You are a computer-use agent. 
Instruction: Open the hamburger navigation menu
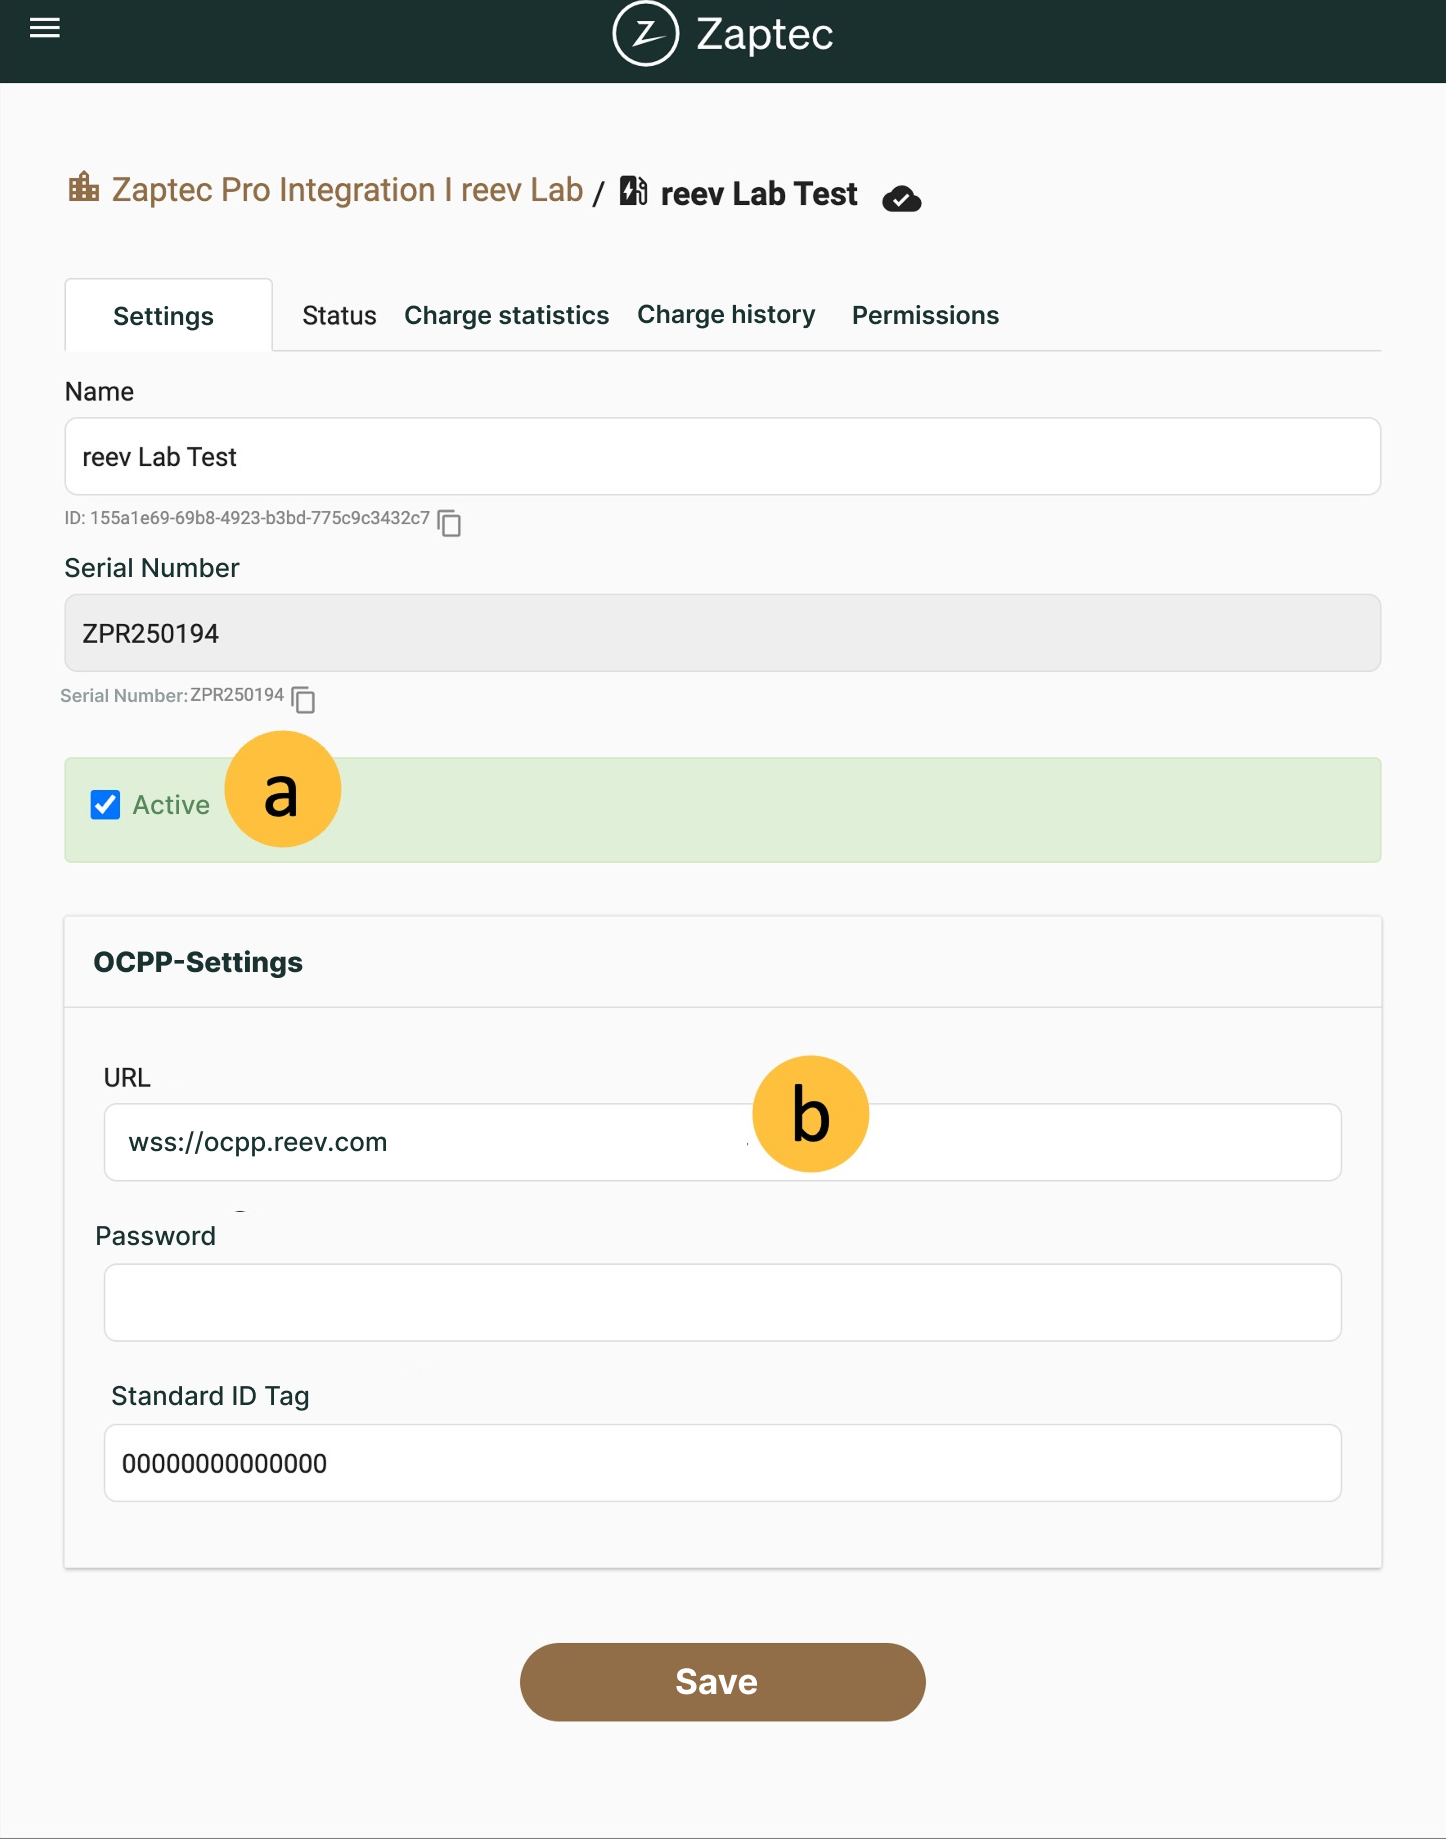[x=45, y=28]
